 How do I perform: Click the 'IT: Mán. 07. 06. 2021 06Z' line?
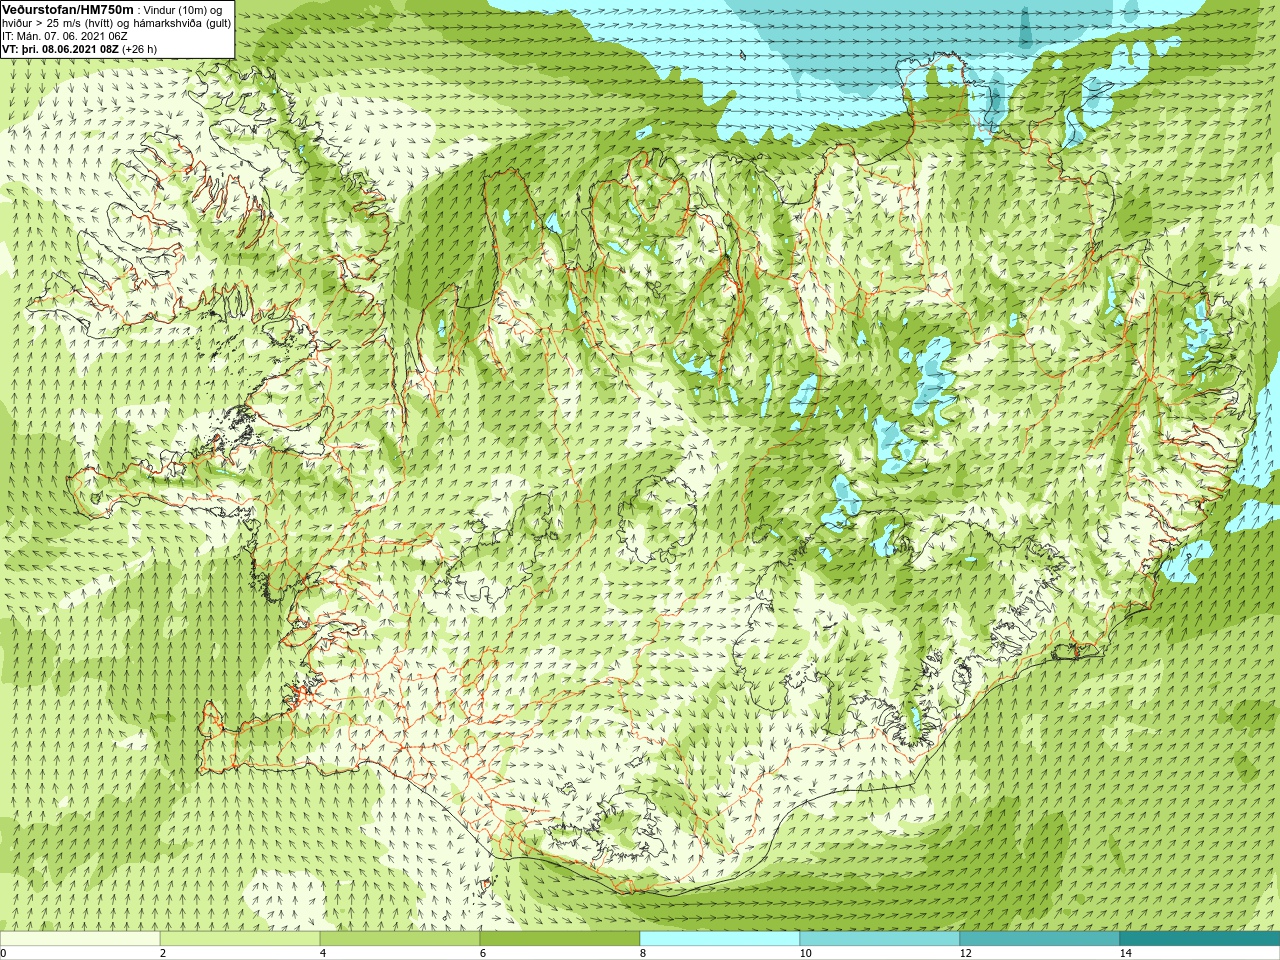coord(65,36)
